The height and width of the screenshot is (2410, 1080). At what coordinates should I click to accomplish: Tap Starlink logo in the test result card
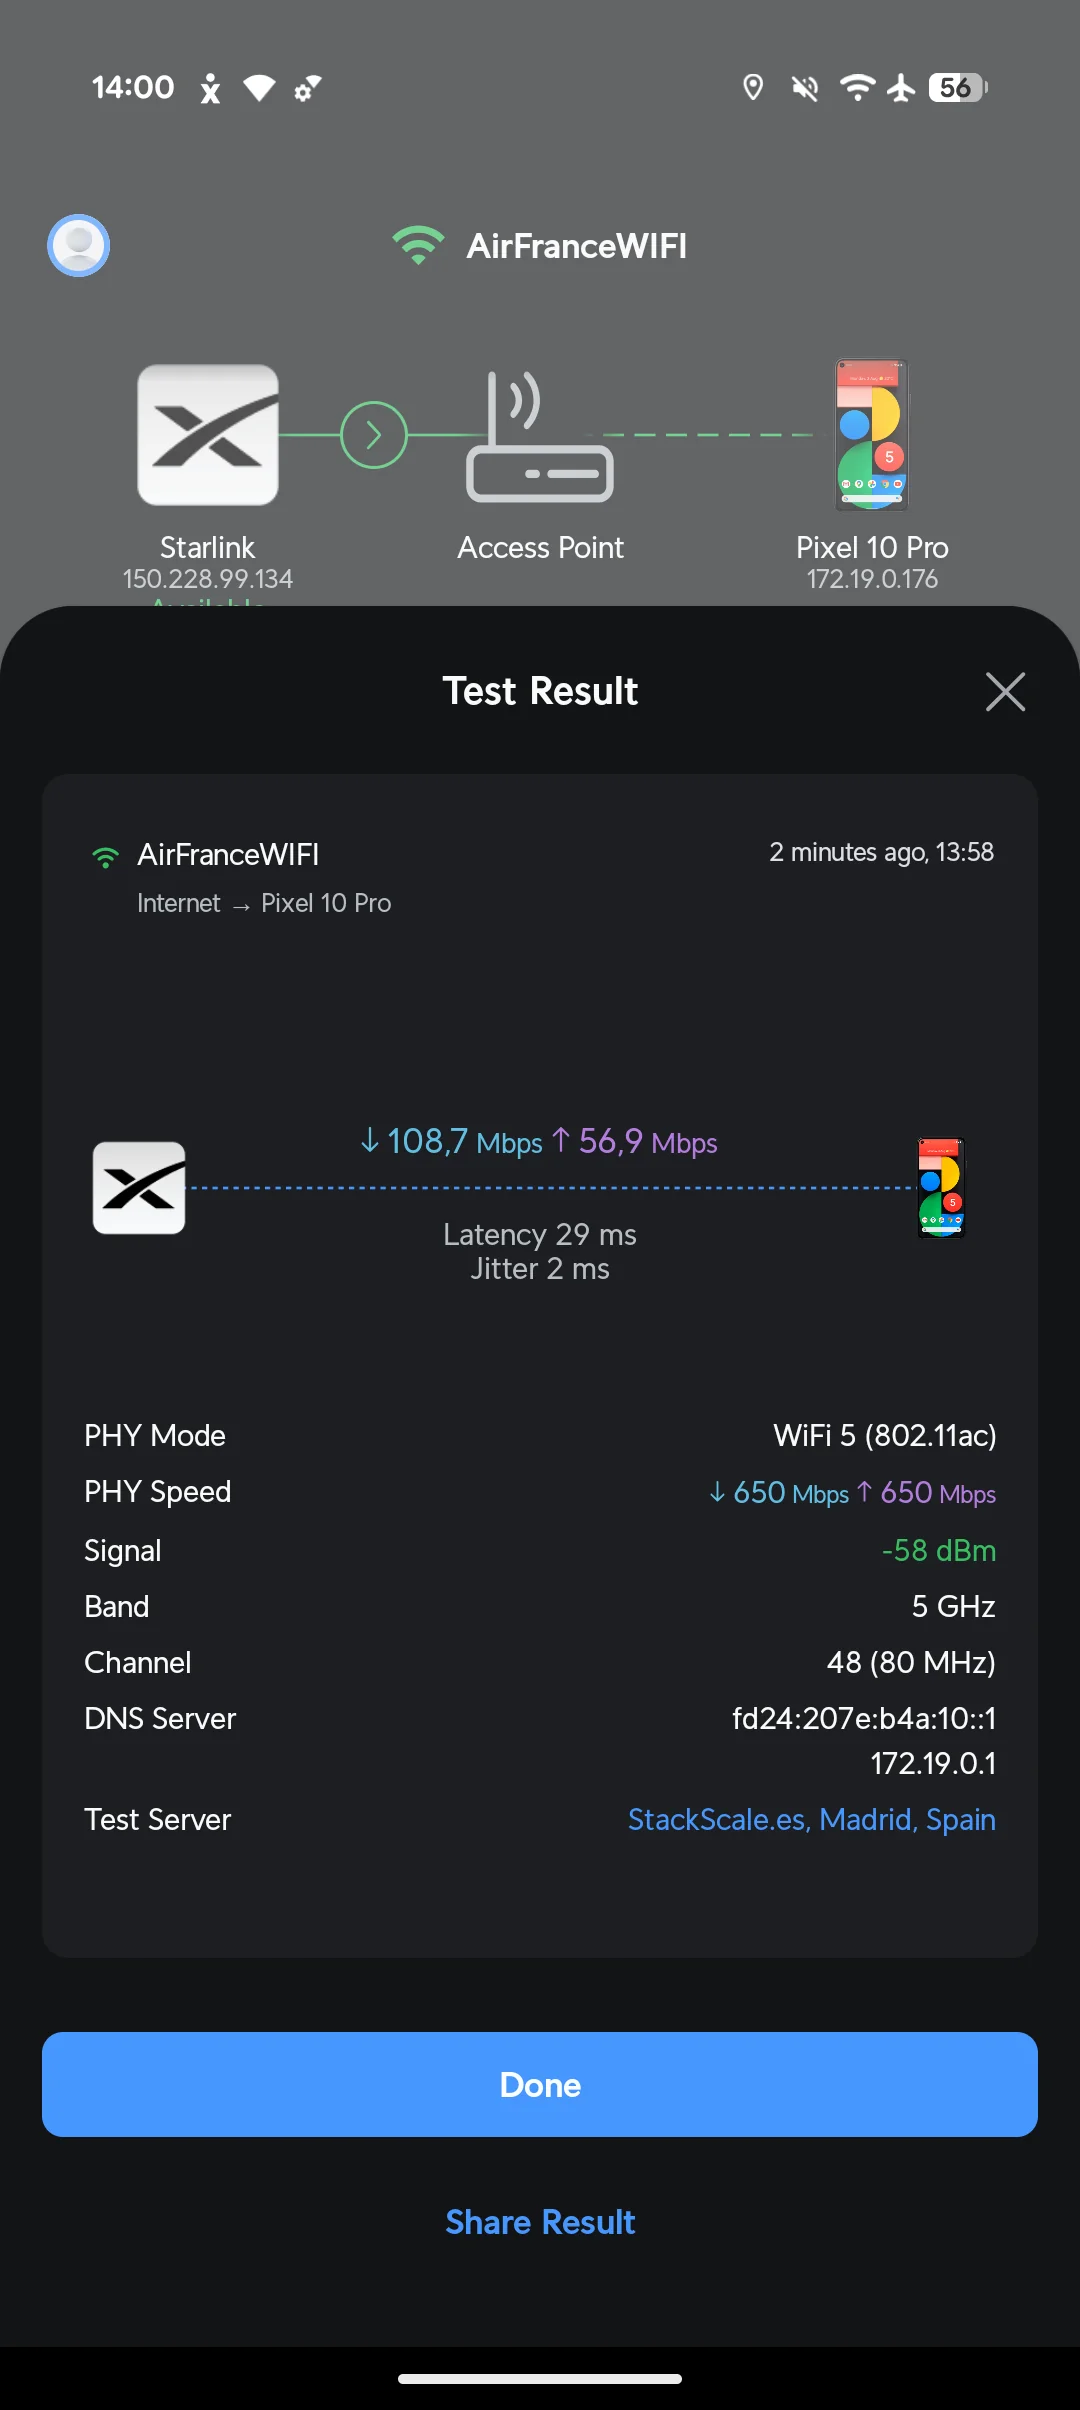point(139,1188)
